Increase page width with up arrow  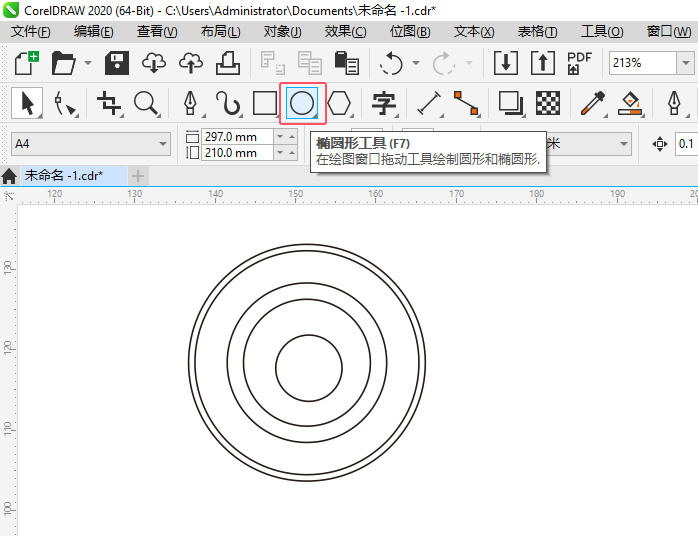coord(292,136)
